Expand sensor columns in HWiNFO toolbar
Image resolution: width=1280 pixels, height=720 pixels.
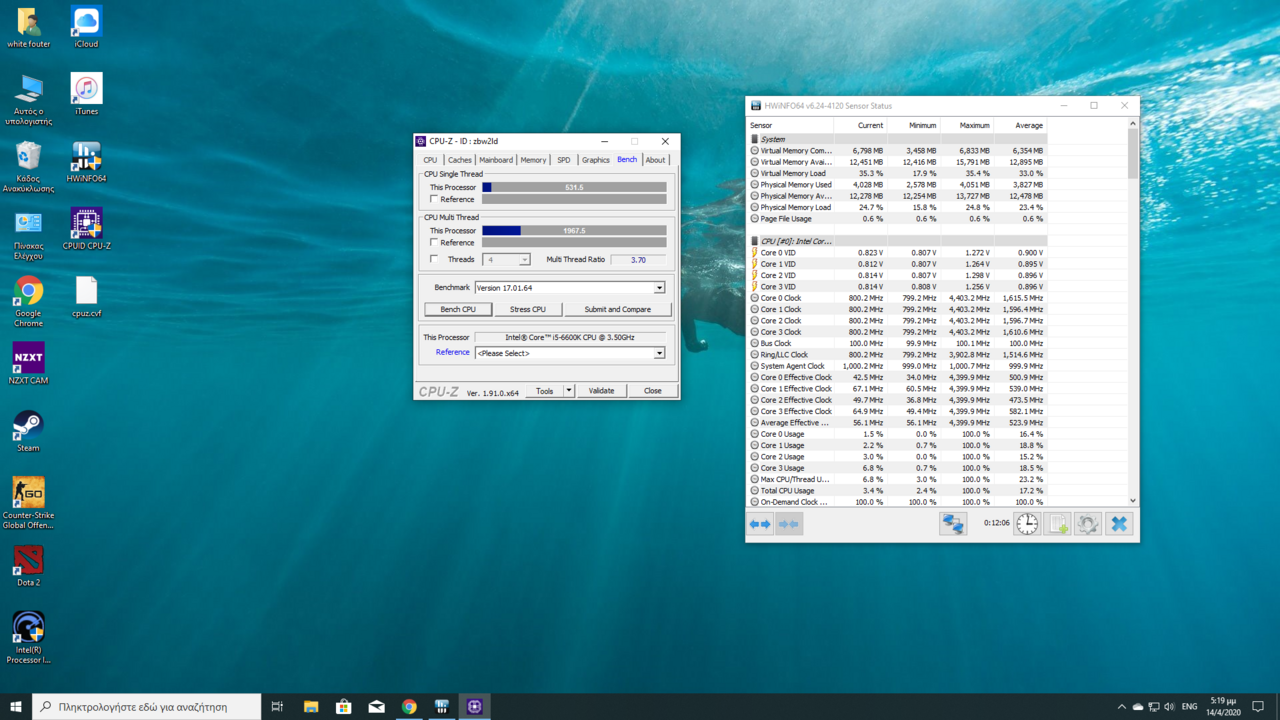tap(760, 524)
